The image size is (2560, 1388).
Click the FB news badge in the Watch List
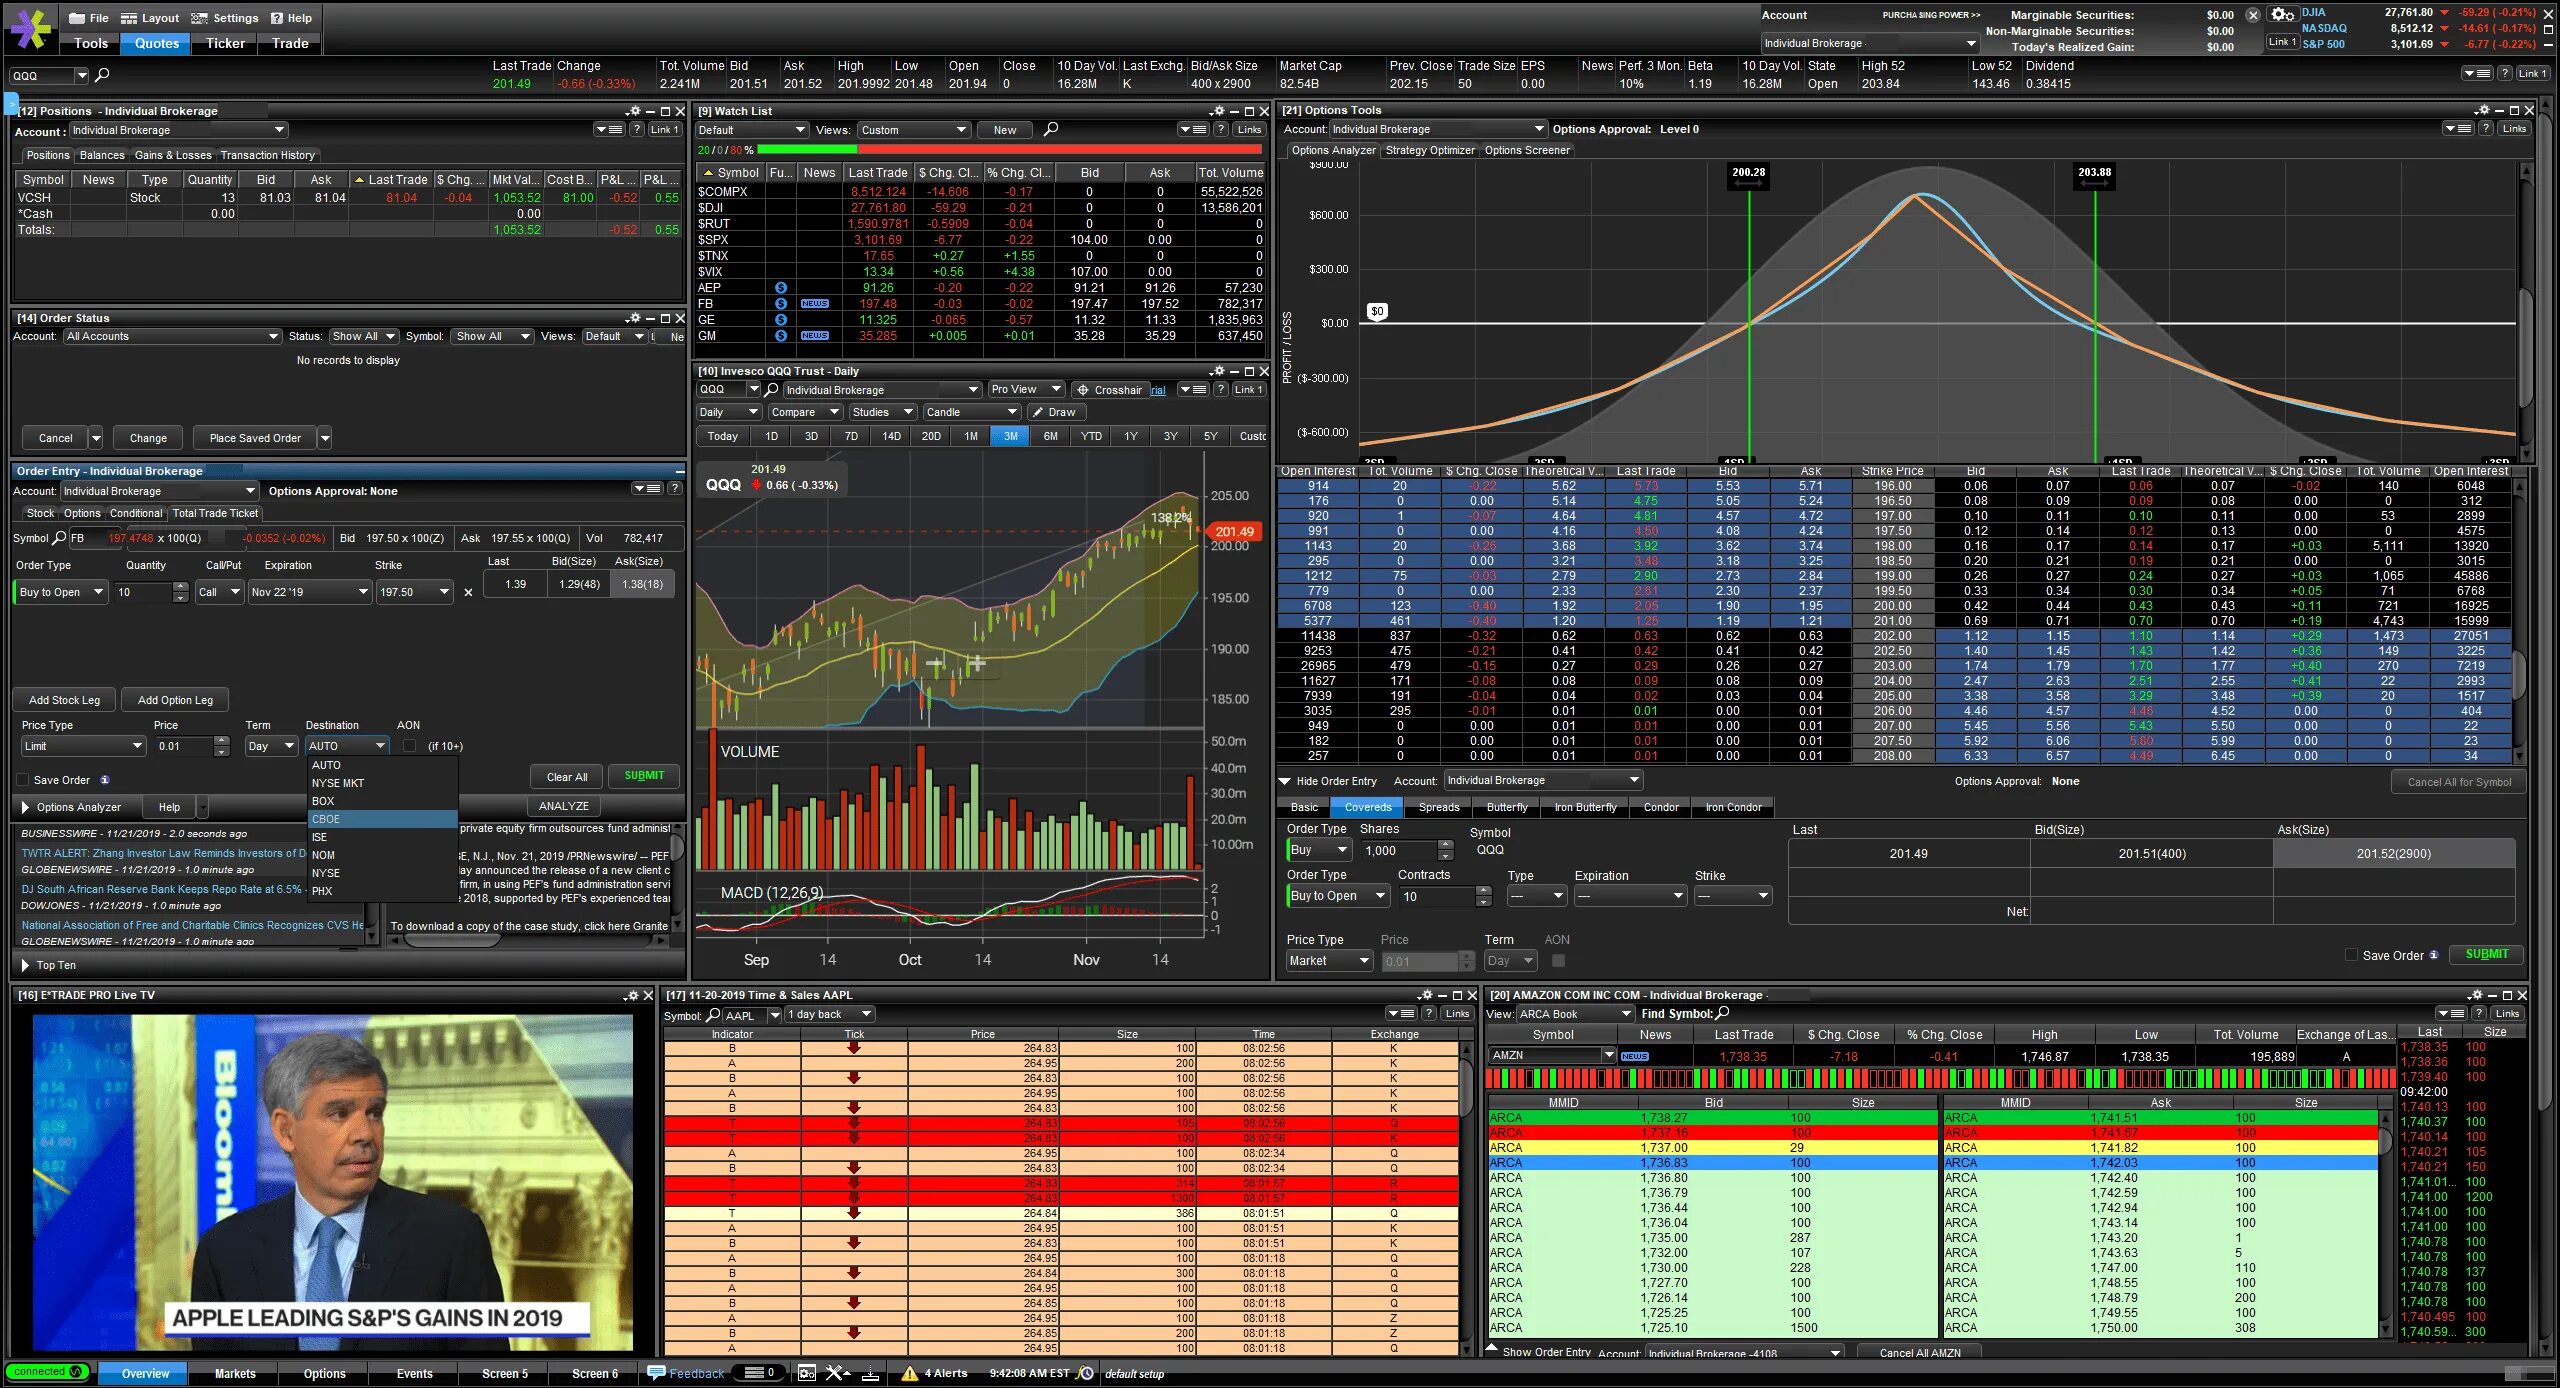pos(814,304)
